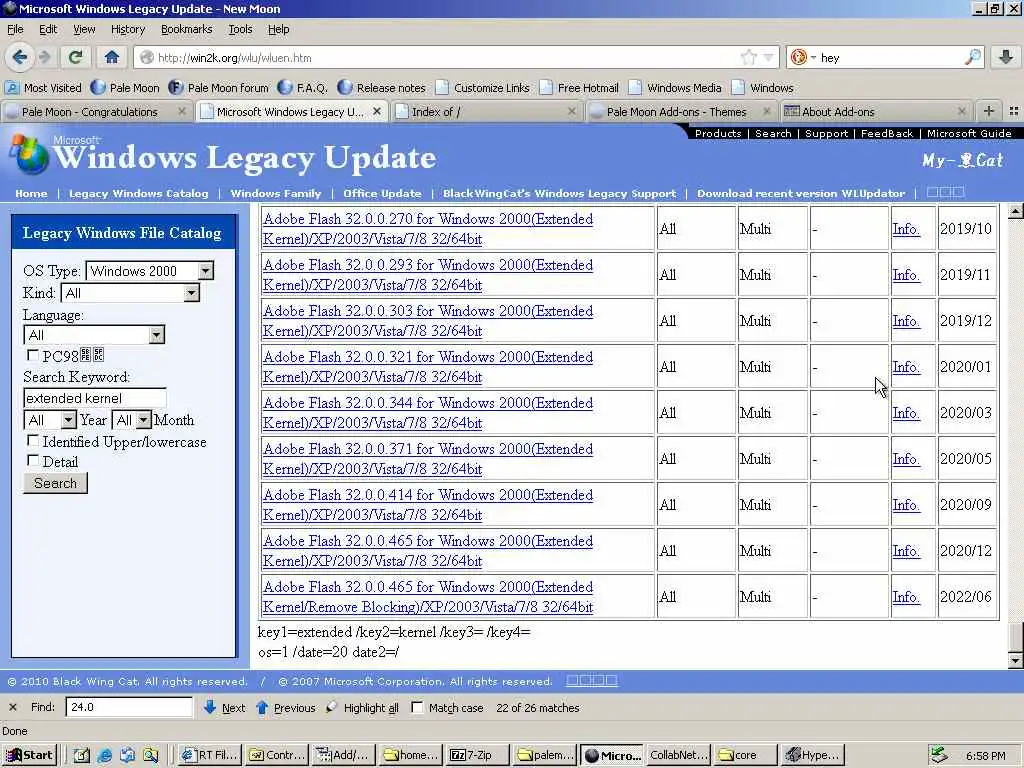1024x768 pixels.
Task: Open the Windows Media bookmark
Action: (x=675, y=88)
